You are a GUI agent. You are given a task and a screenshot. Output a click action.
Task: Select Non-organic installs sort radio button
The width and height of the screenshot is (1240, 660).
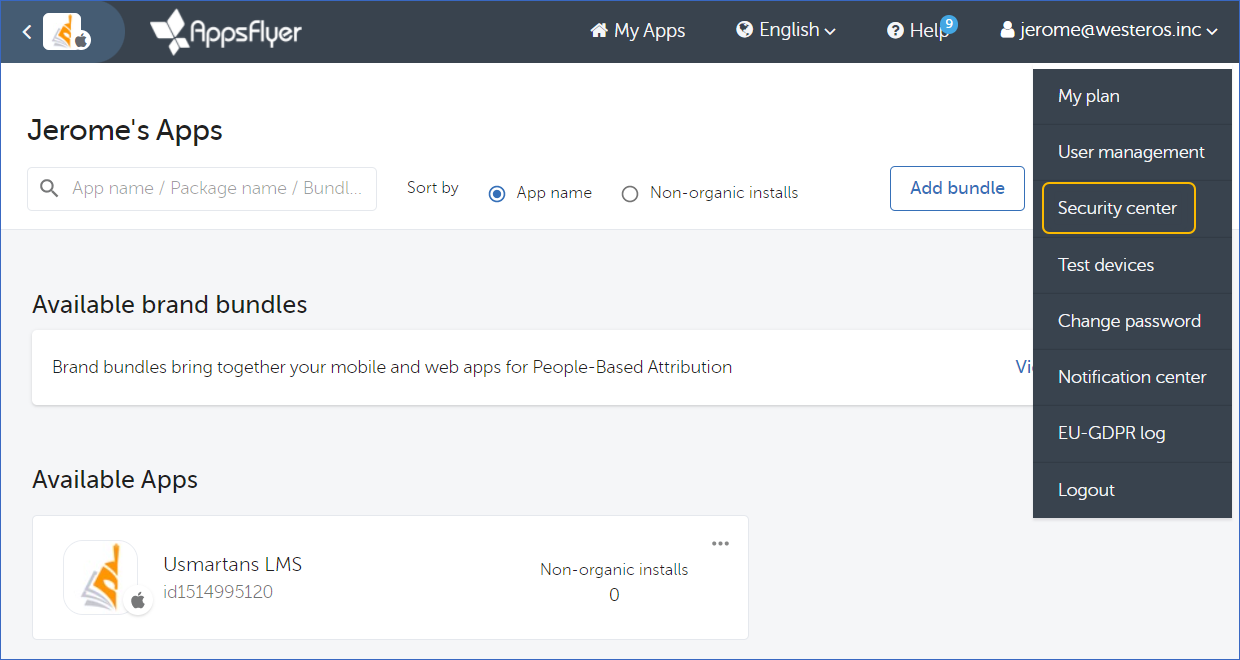(x=630, y=194)
